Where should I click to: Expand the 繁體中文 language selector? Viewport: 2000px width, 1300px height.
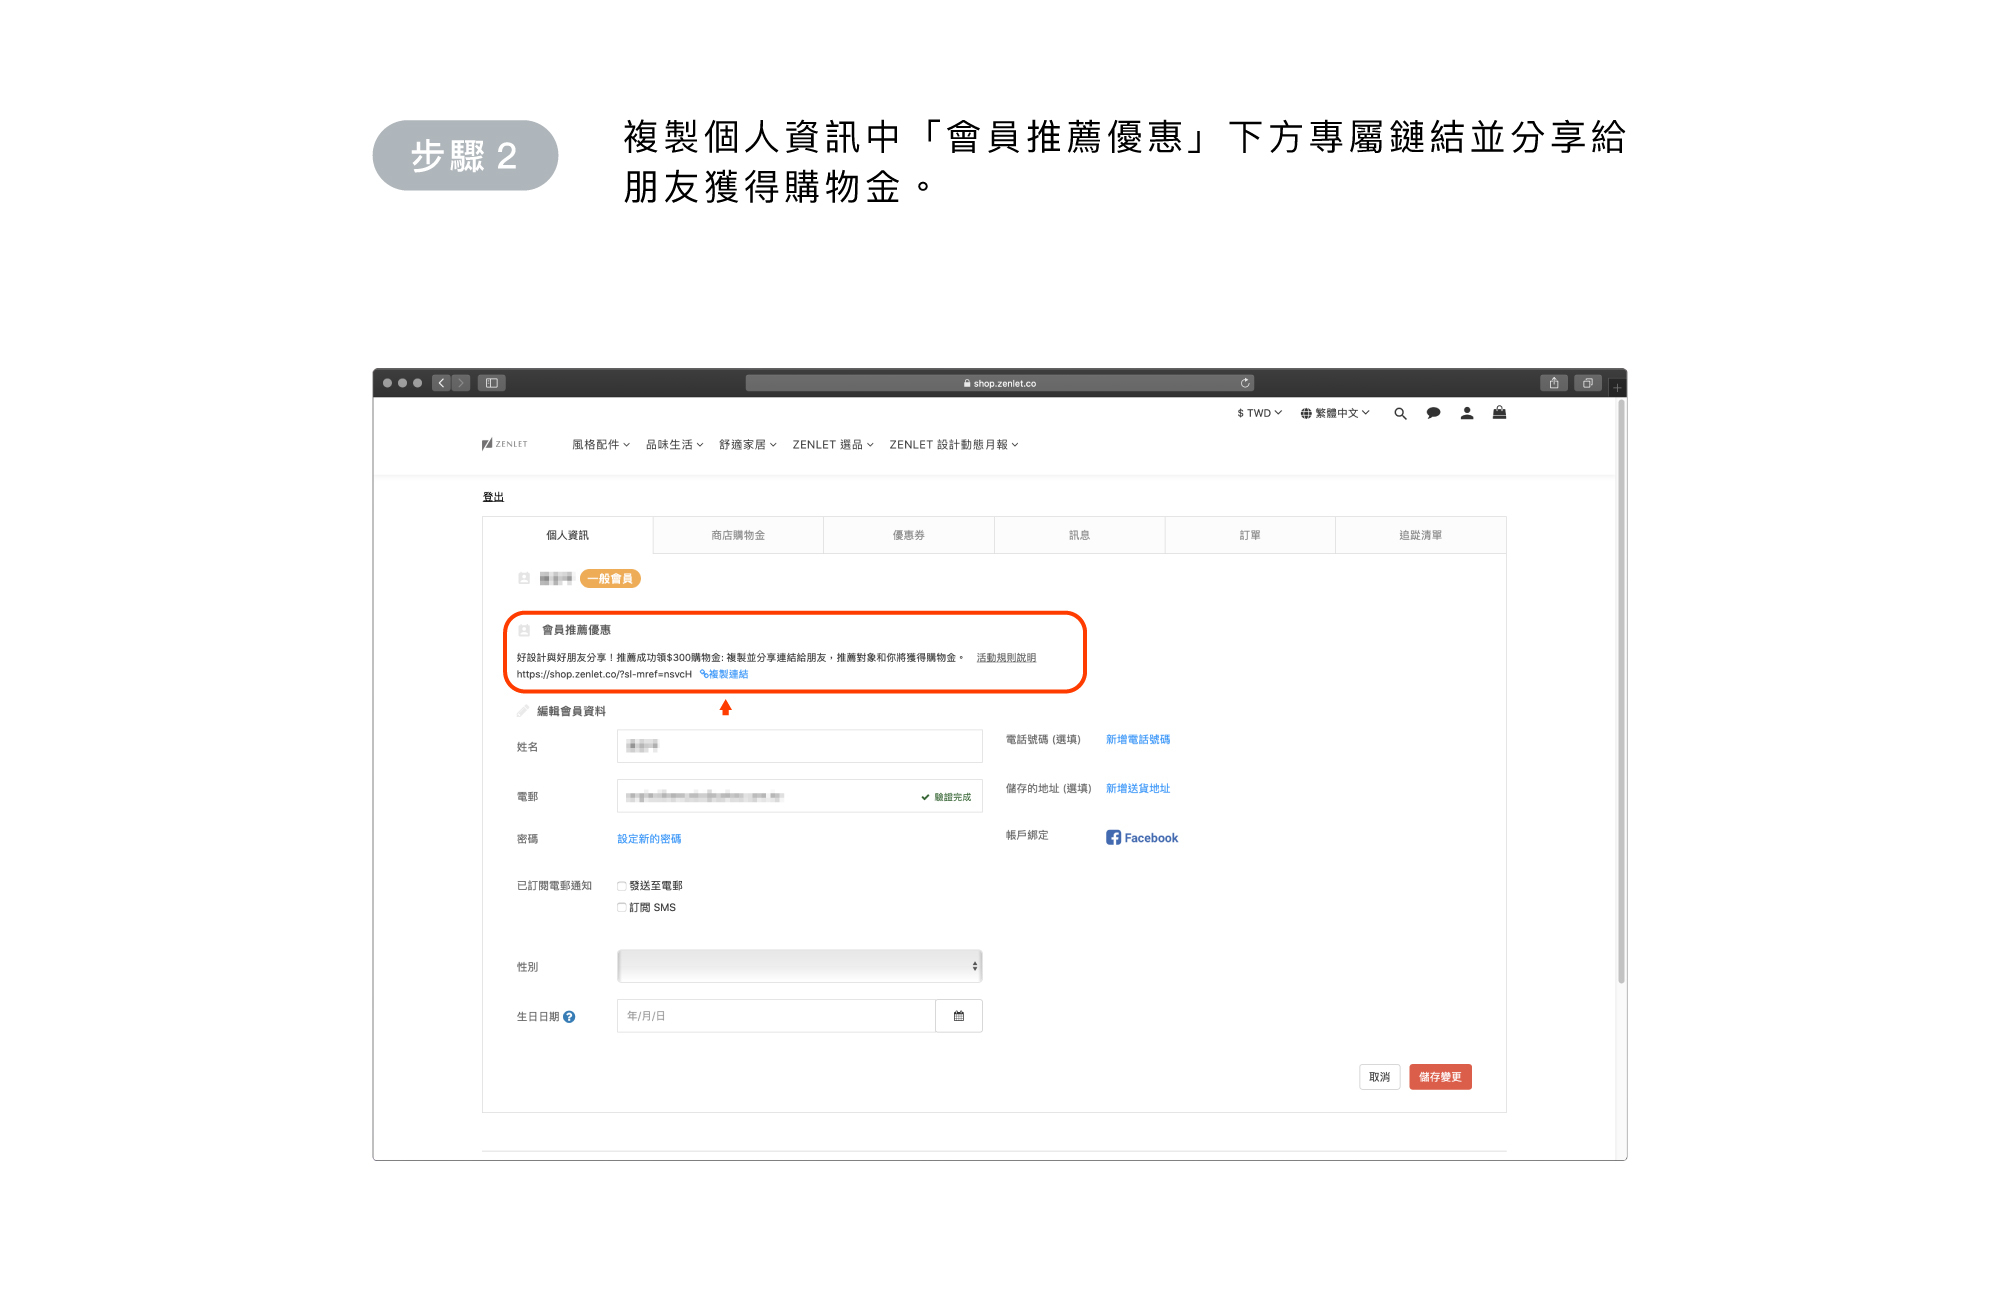pos(1335,413)
